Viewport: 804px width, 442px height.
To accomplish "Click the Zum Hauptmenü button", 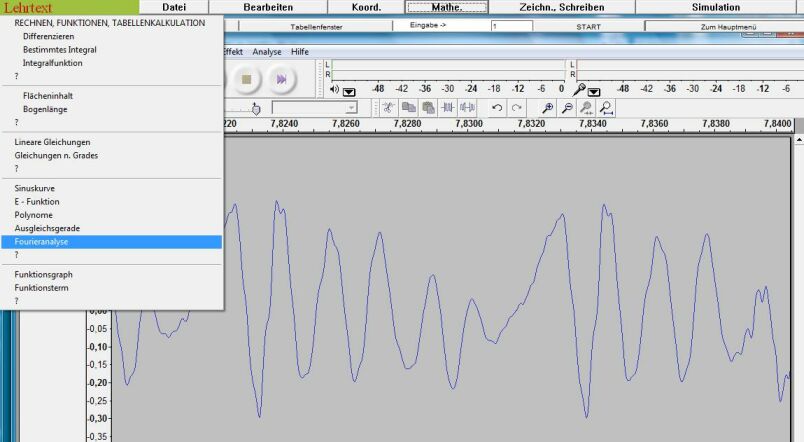I will [722, 27].
